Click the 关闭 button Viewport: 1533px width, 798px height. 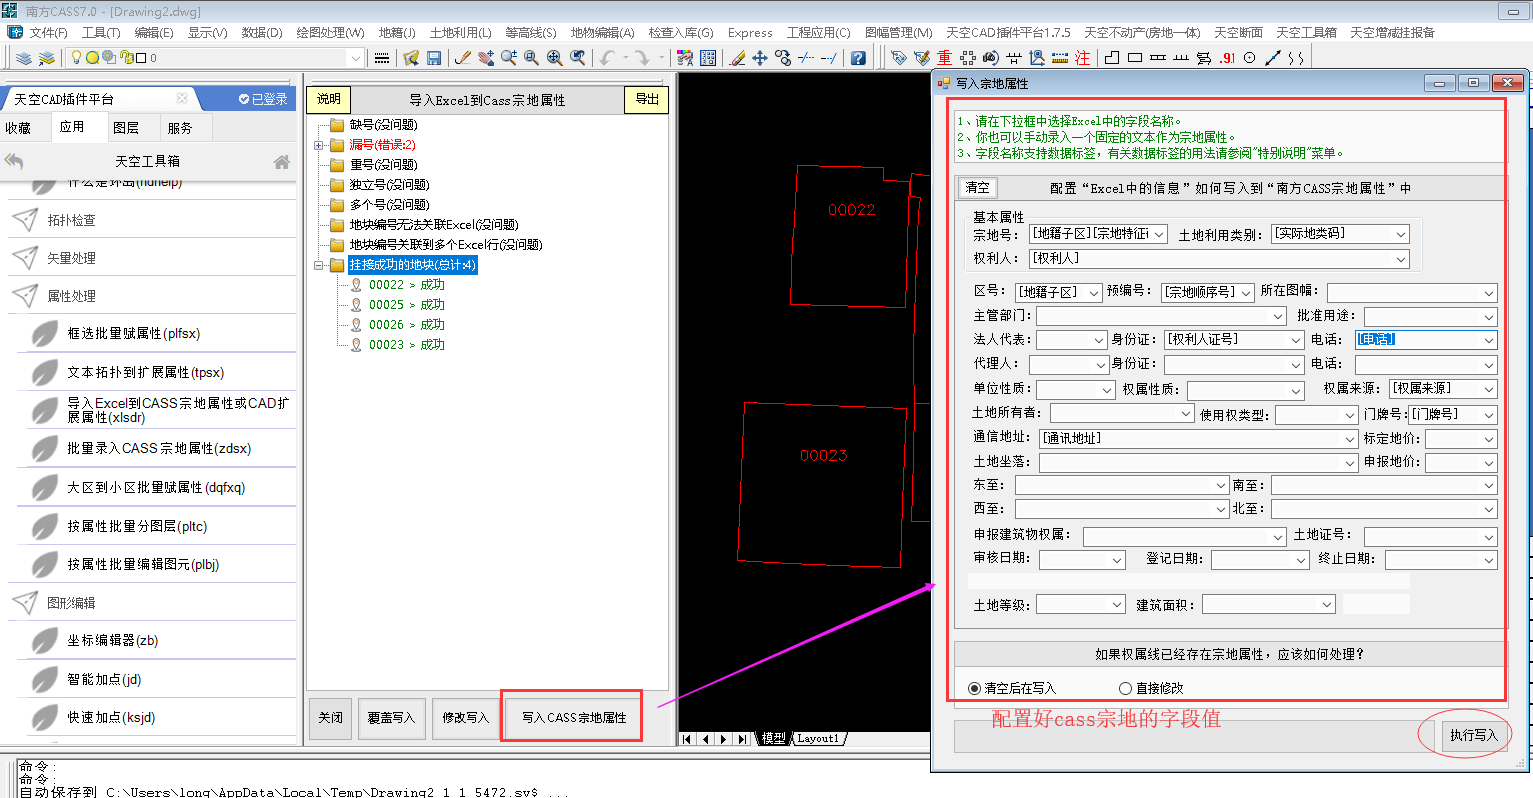coord(330,717)
